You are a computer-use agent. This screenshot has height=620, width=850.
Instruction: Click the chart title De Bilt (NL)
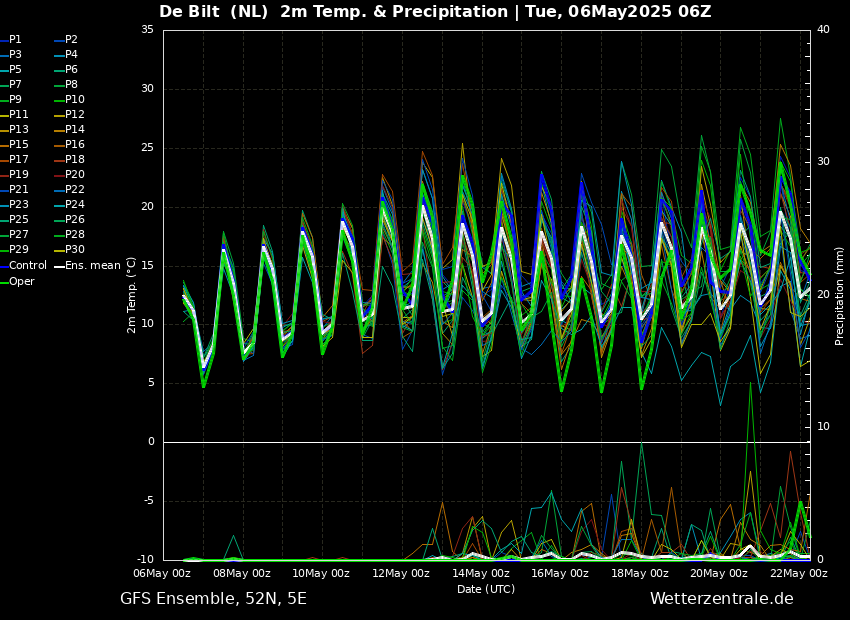215,12
